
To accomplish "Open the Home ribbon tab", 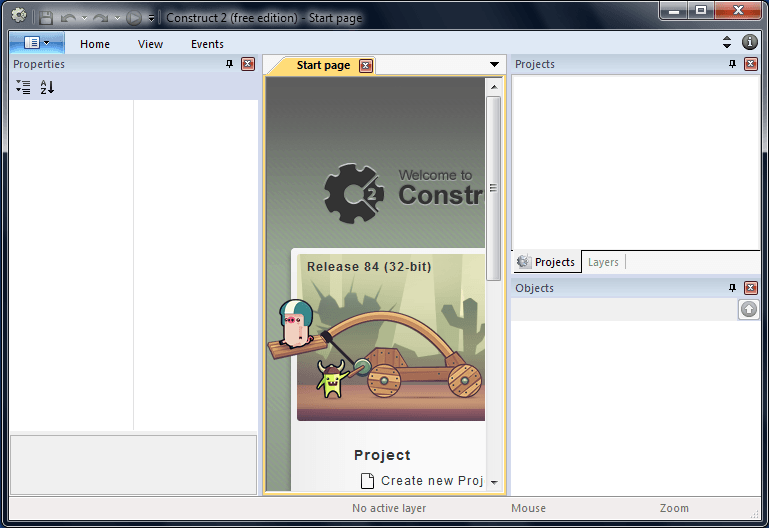I will 95,44.
